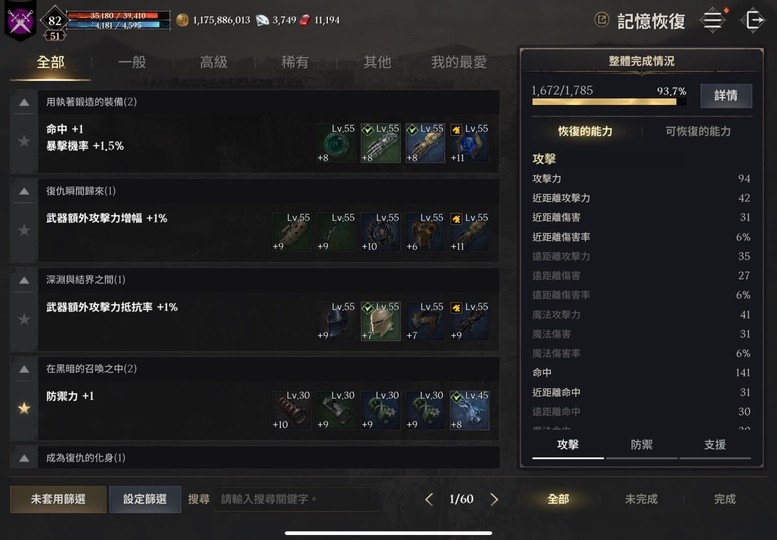Click the share icon beside 記憶恢復
Screen dimensions: 777x540
[x=602, y=20]
